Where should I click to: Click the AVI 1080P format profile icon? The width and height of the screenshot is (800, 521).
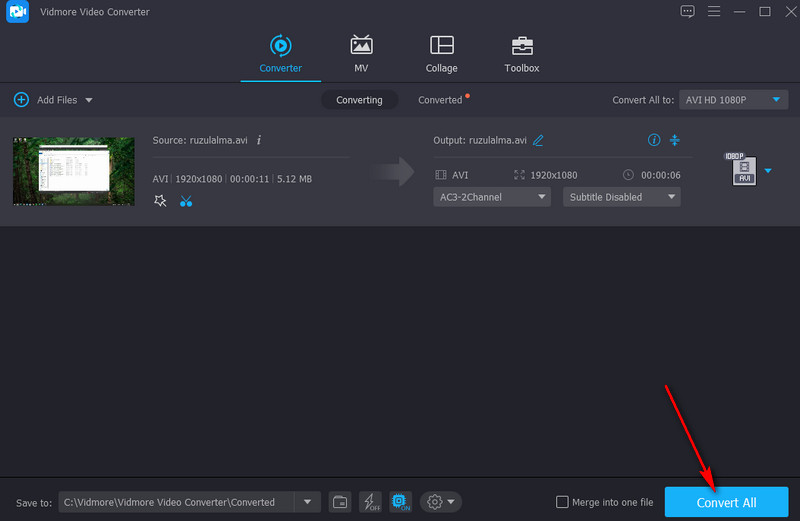click(x=743, y=170)
